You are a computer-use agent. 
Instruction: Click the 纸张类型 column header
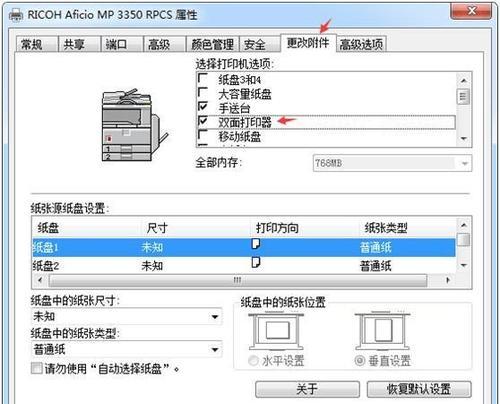point(408,228)
